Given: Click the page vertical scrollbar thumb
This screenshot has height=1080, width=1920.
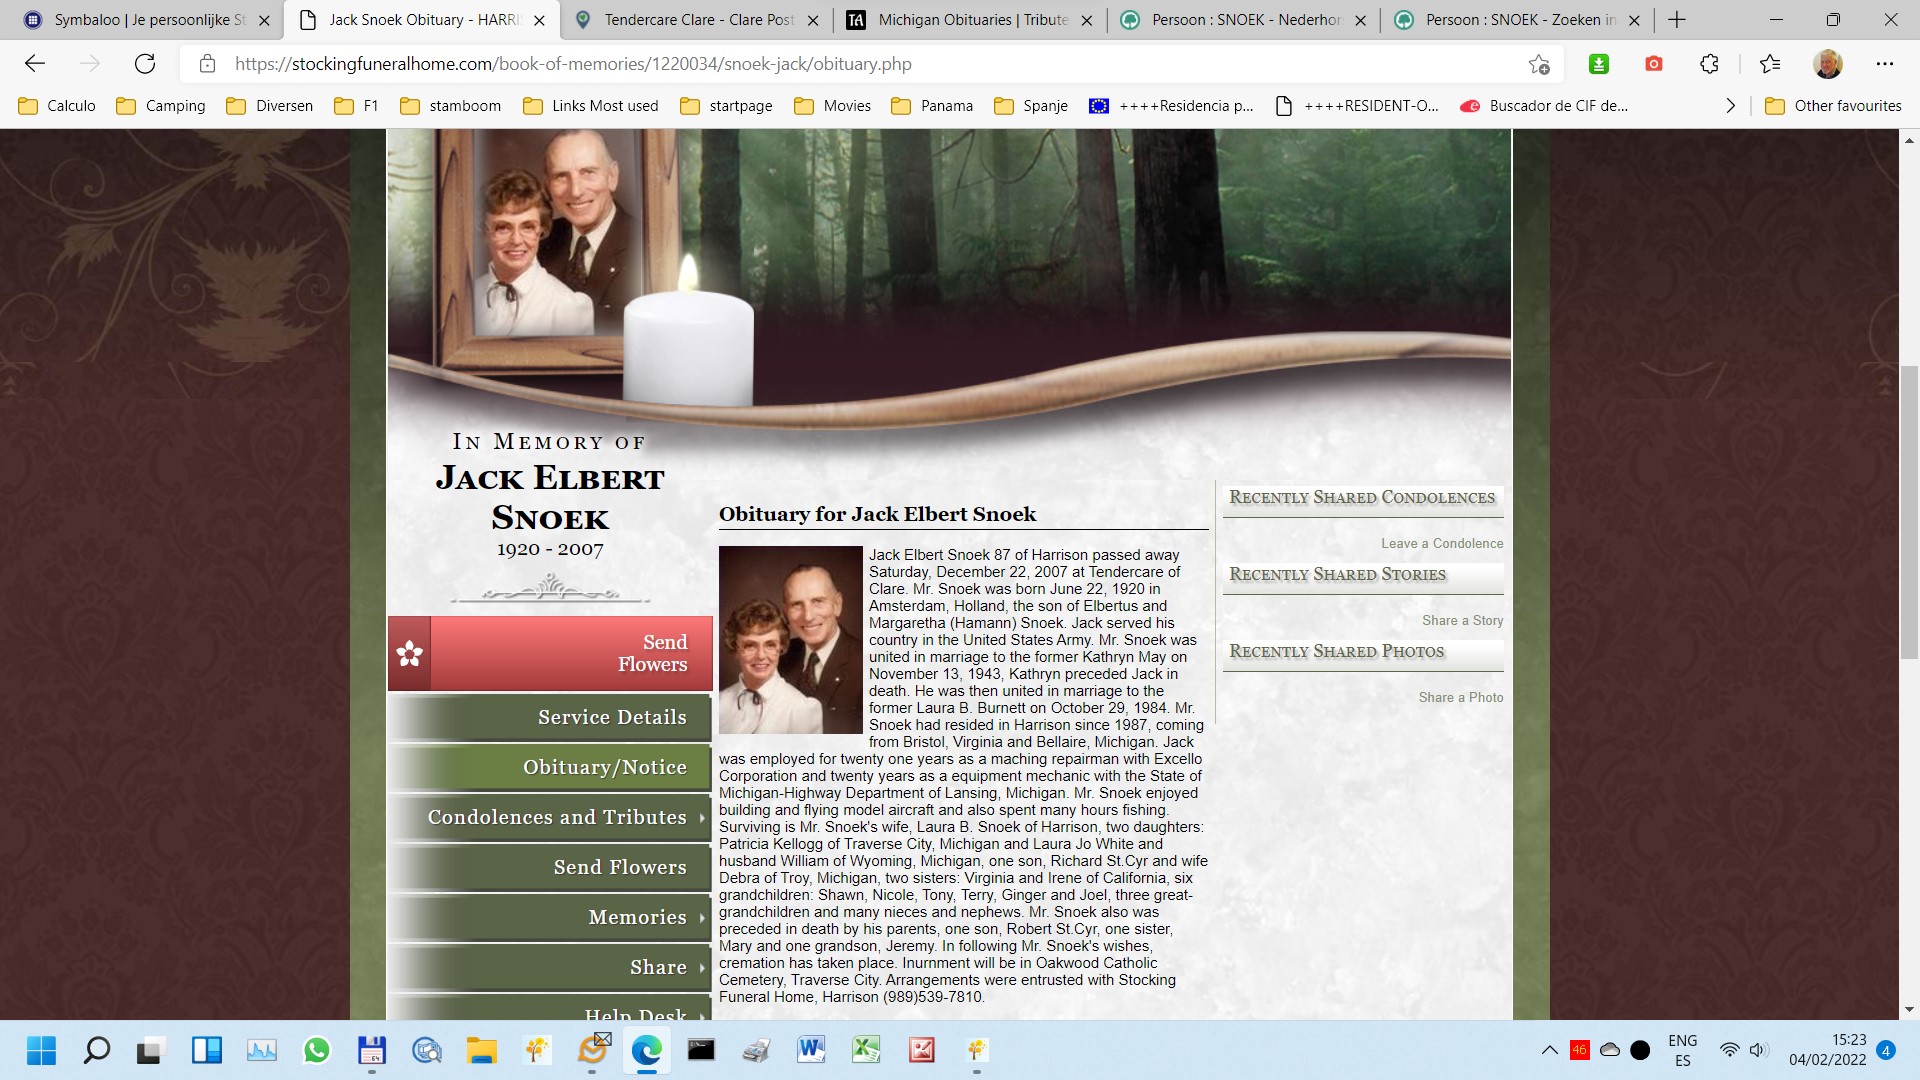Looking at the screenshot, I should coord(1909,510).
